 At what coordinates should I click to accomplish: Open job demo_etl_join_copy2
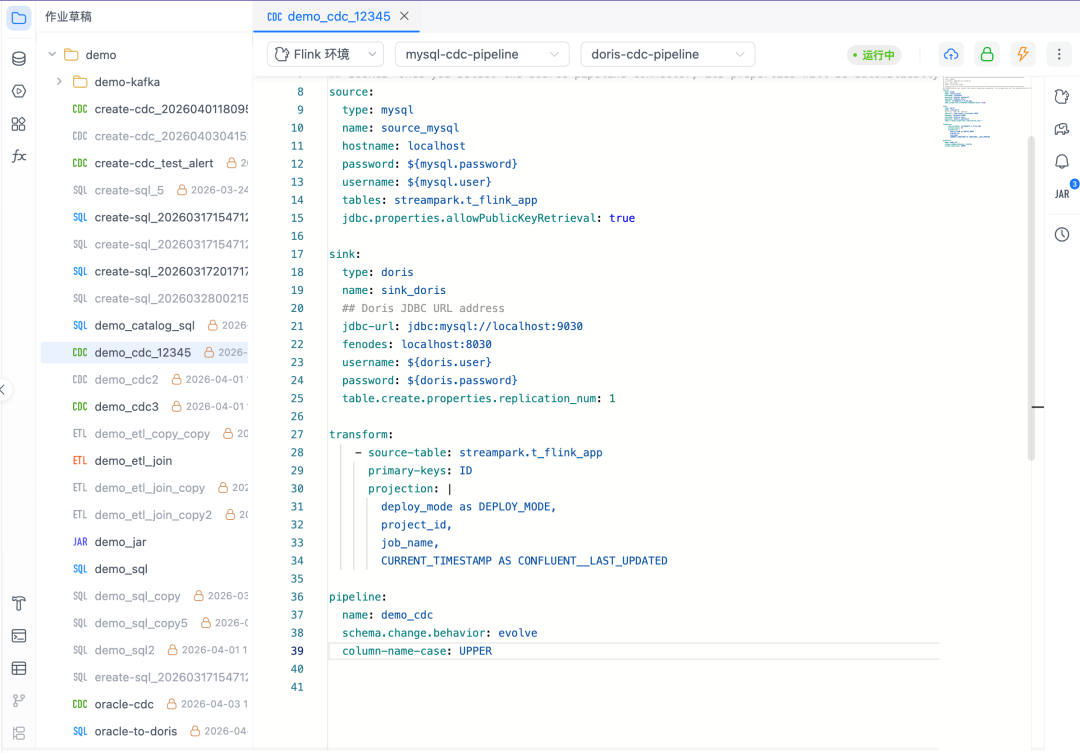pos(153,515)
